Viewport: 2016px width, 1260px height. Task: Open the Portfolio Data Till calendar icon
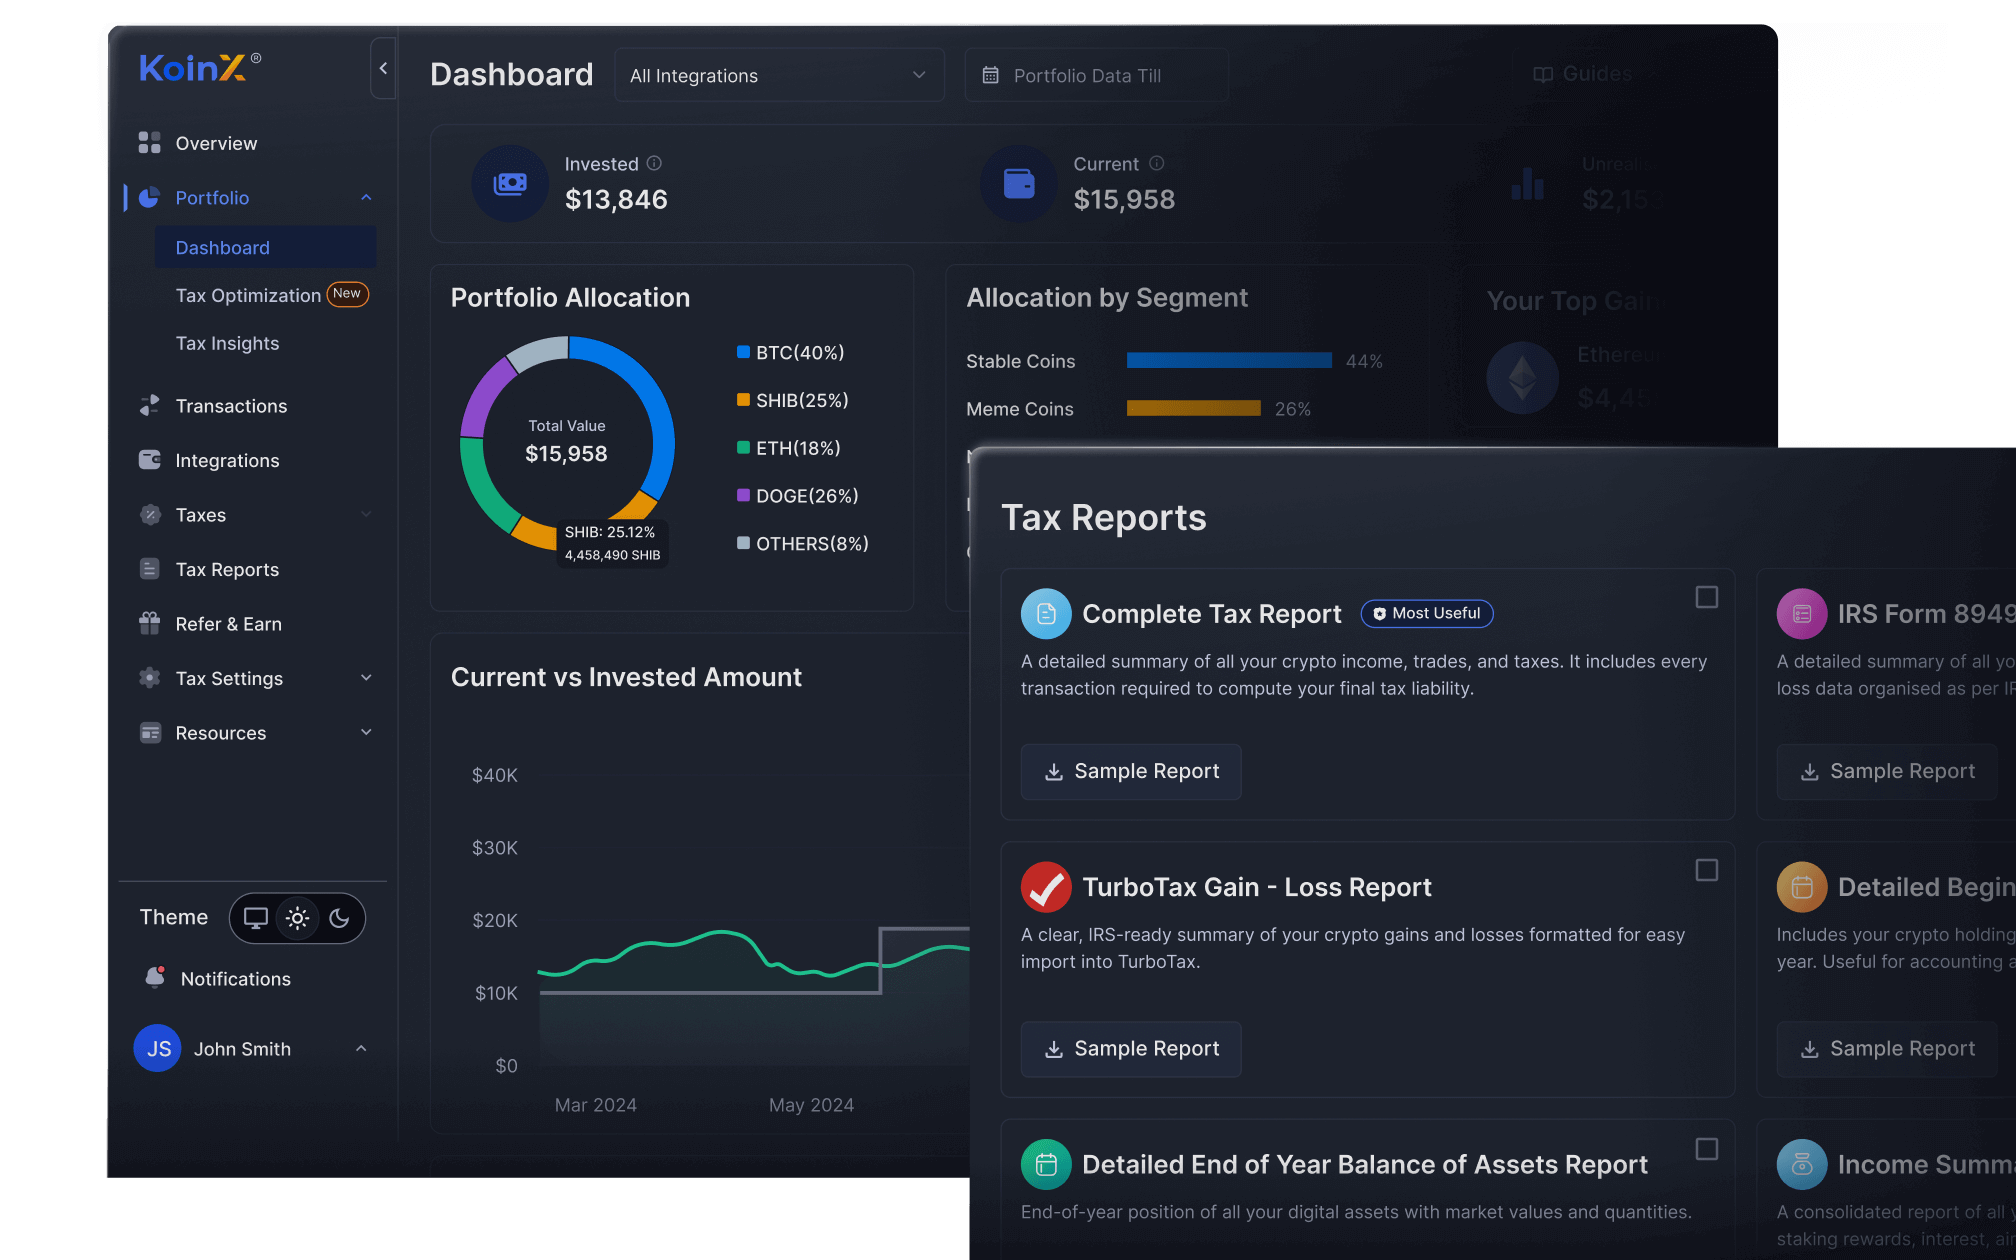click(991, 74)
